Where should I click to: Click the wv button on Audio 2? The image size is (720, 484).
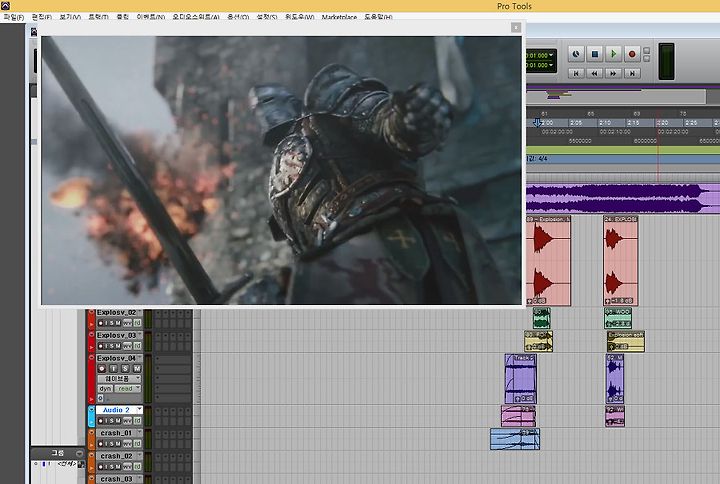coord(127,421)
